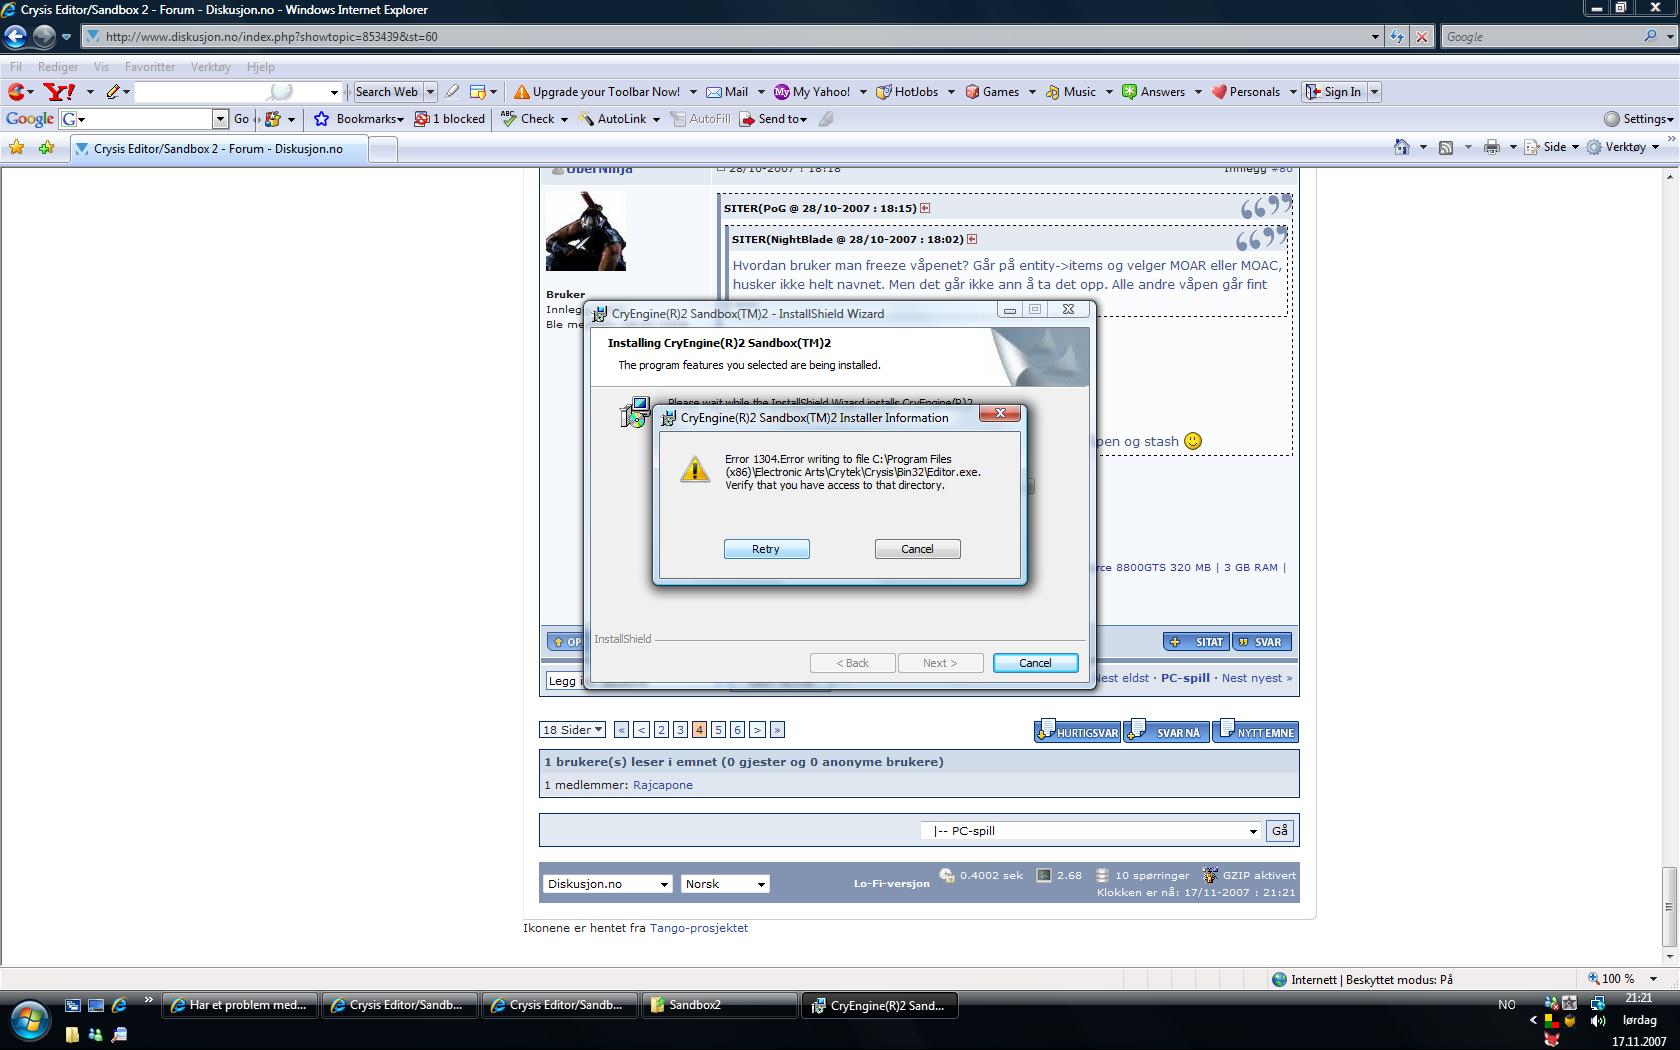
Task: Open the 18 Sider page dropdown
Action: (572, 730)
